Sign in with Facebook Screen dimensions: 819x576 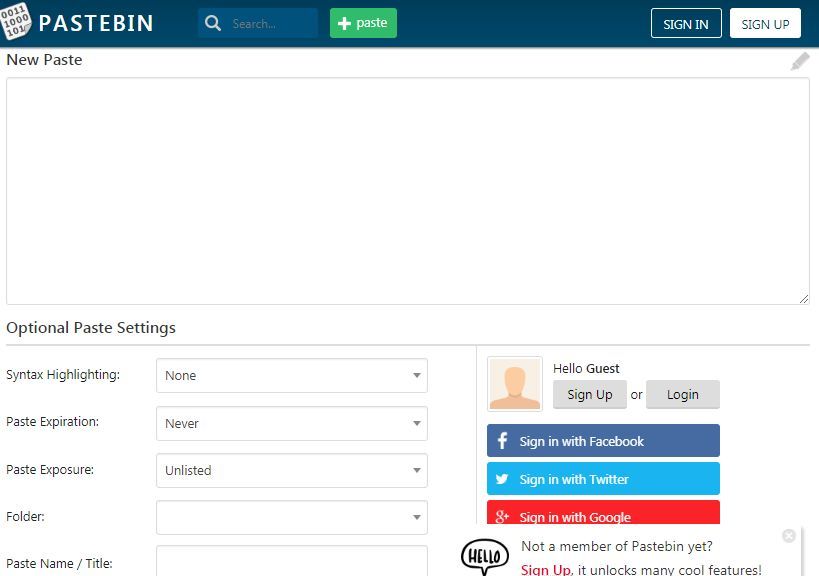(603, 441)
